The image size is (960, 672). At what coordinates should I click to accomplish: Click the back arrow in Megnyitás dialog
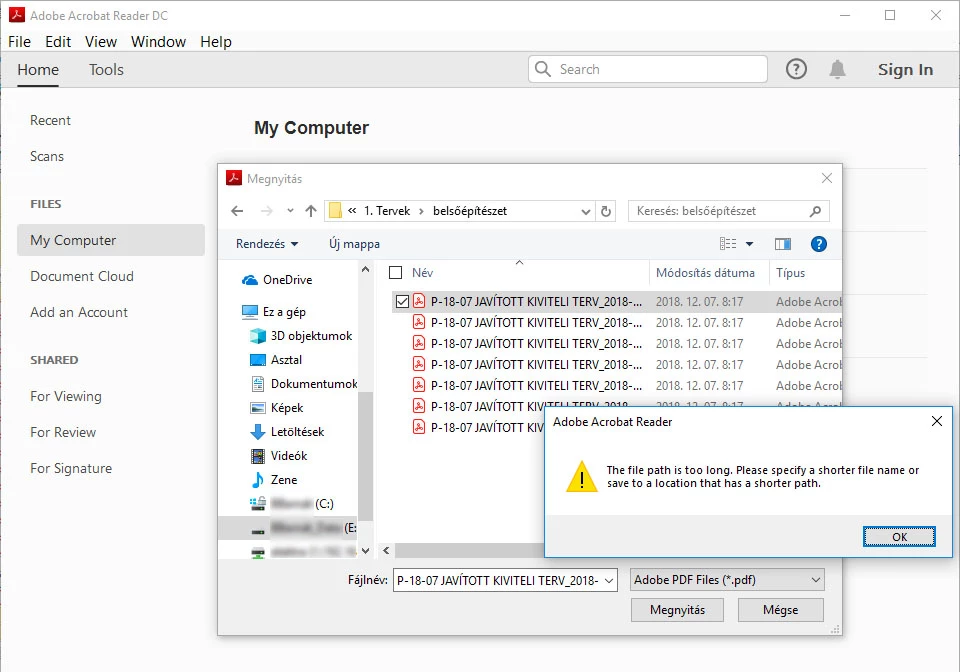coord(237,211)
